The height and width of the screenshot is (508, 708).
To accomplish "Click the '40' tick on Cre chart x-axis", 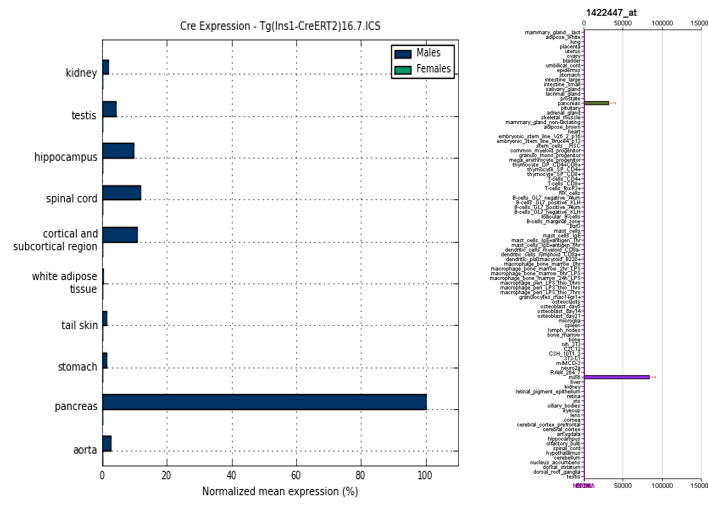I will [x=231, y=475].
